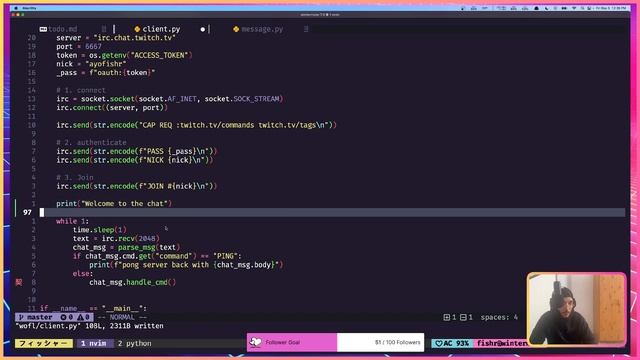
Task: Click the 51 / 100 Followers text
Action: pyautogui.click(x=398, y=342)
